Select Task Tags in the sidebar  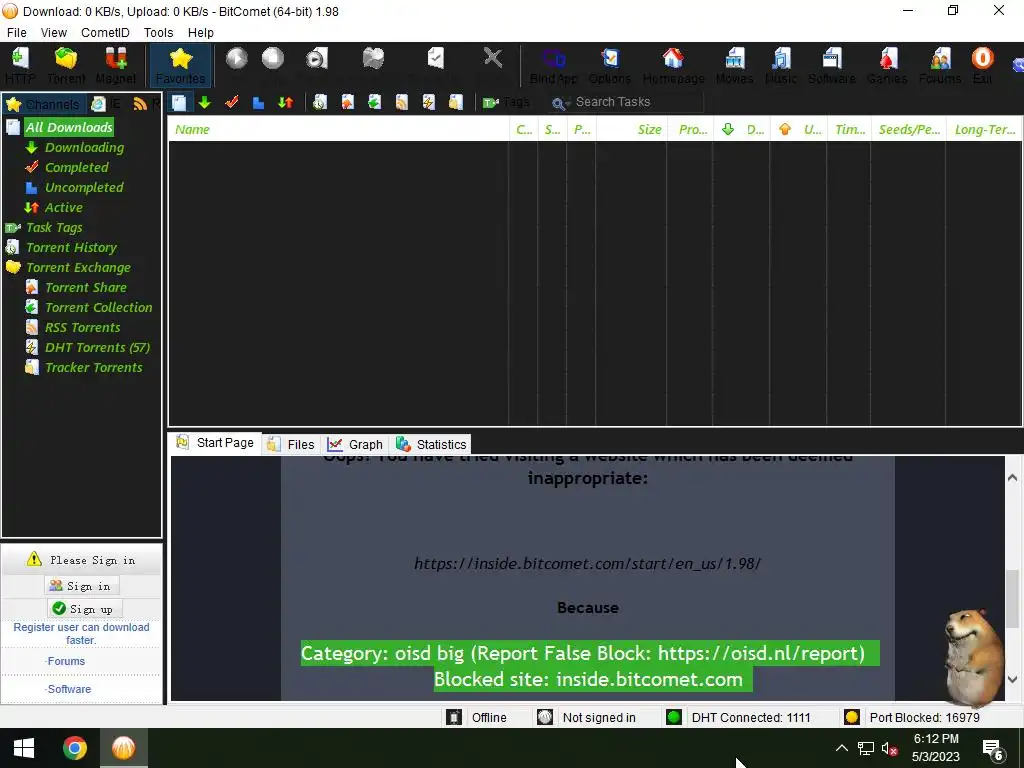(x=54, y=228)
